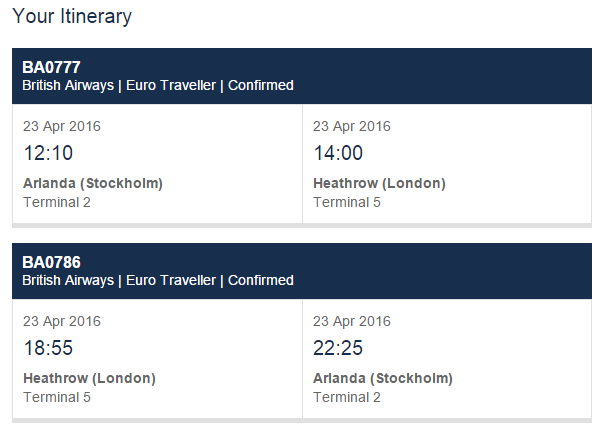Select Heathrow (London) arrival airport for BA0777
Viewport: 606px width, 433px height.
point(379,183)
